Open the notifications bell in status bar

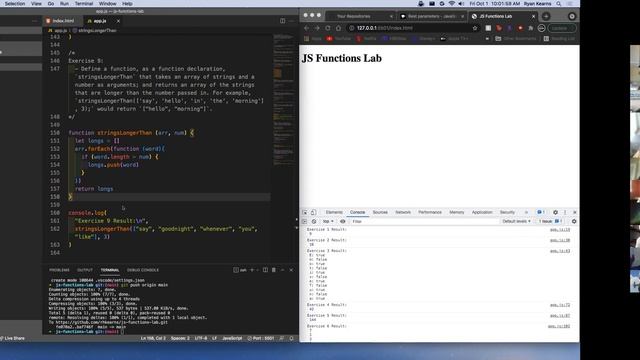point(291,338)
